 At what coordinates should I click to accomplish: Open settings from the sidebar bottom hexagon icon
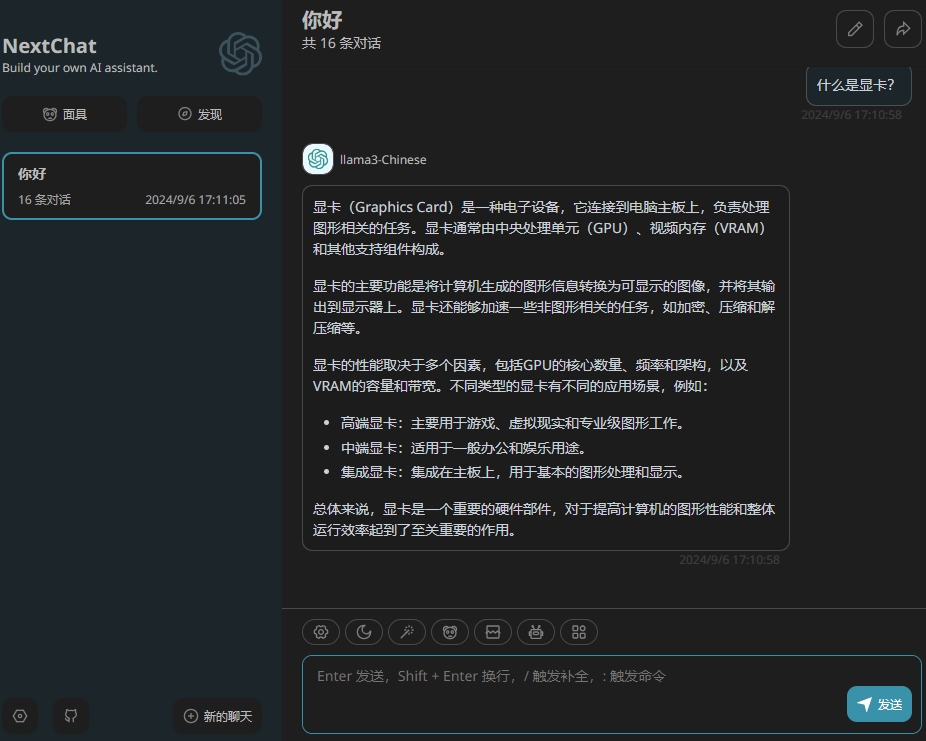20,716
